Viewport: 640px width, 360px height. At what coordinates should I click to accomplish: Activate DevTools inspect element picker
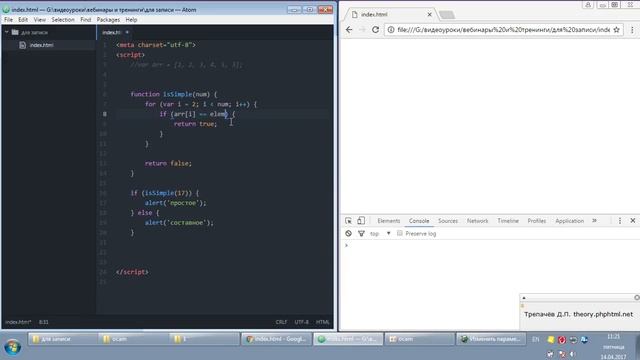pyautogui.click(x=348, y=221)
